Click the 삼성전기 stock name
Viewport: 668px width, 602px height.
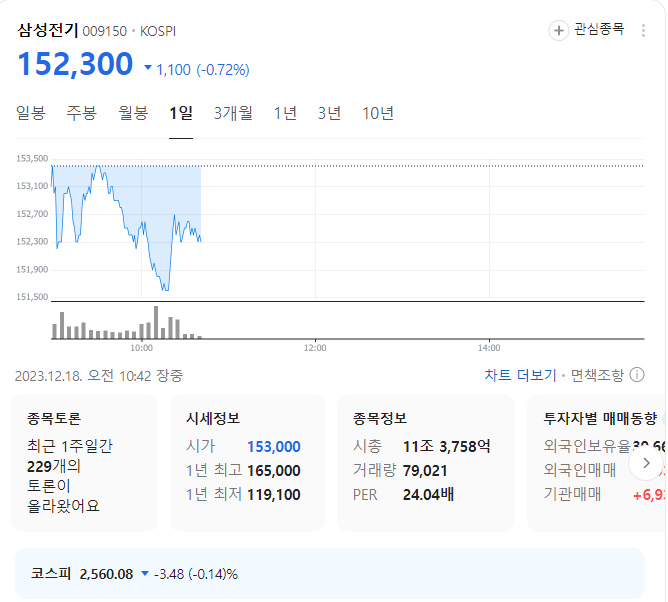pyautogui.click(x=48, y=30)
